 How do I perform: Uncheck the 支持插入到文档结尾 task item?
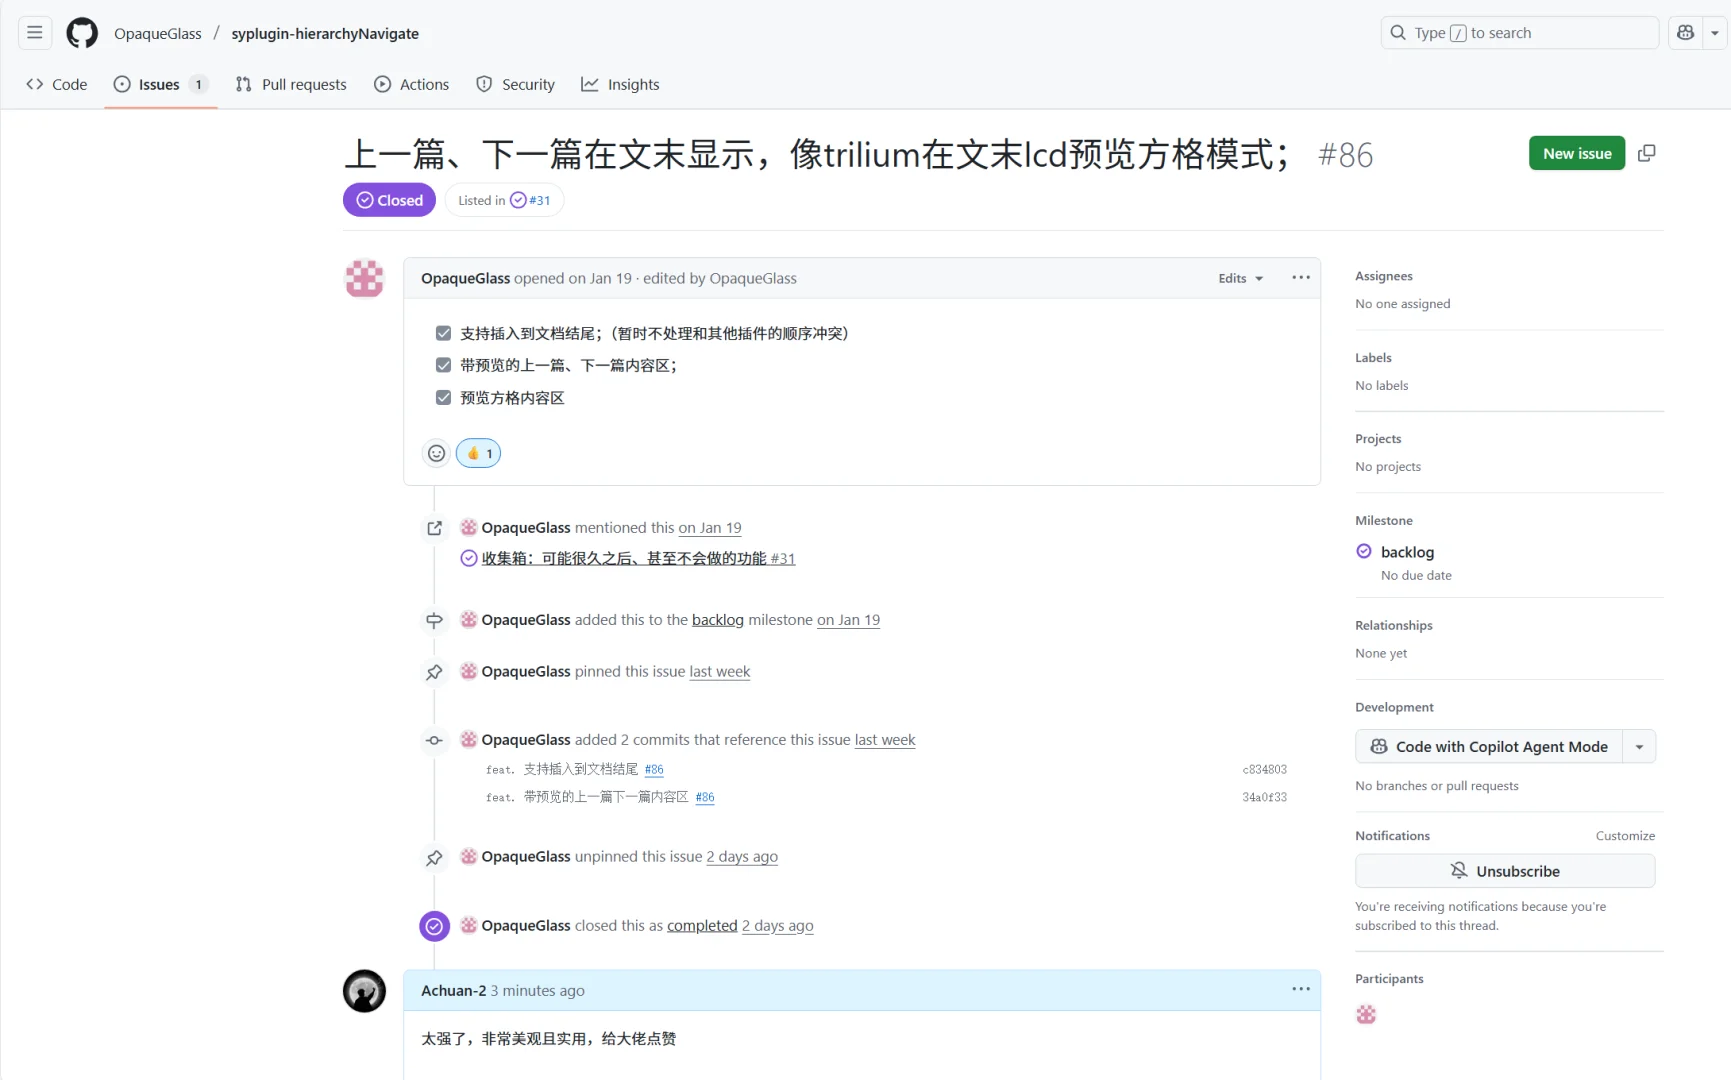[x=443, y=332]
